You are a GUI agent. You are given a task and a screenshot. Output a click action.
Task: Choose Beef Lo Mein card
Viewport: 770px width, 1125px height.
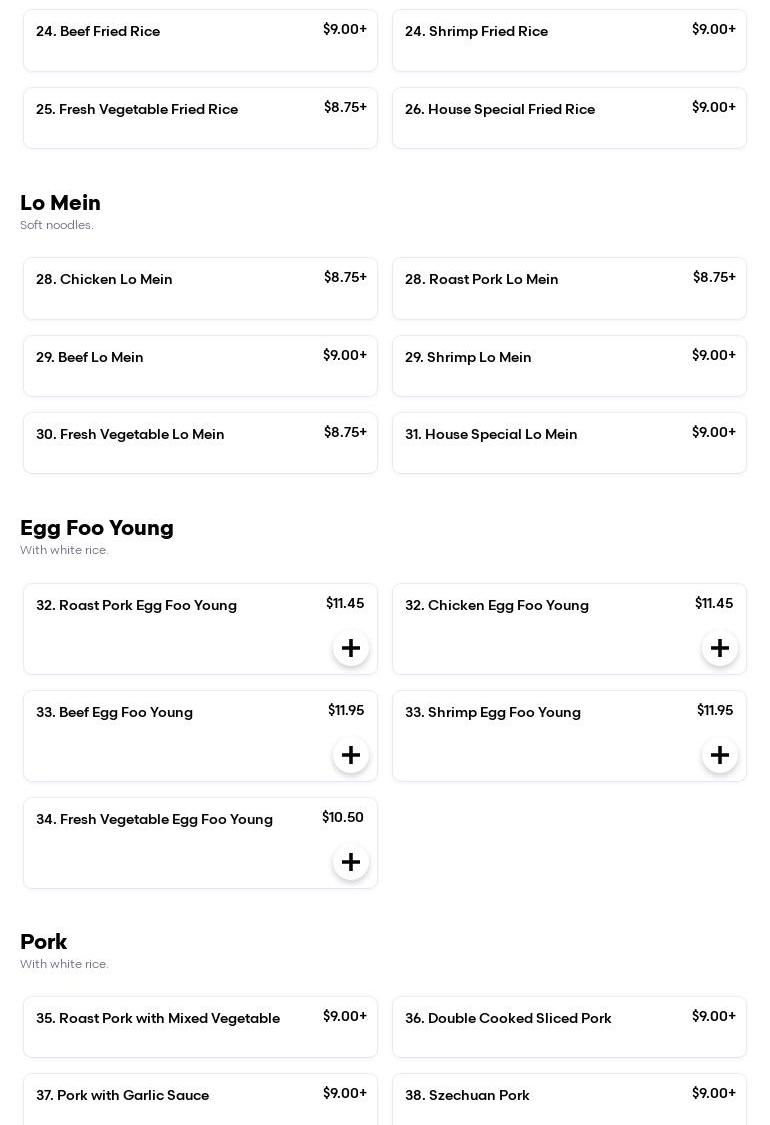(200, 366)
